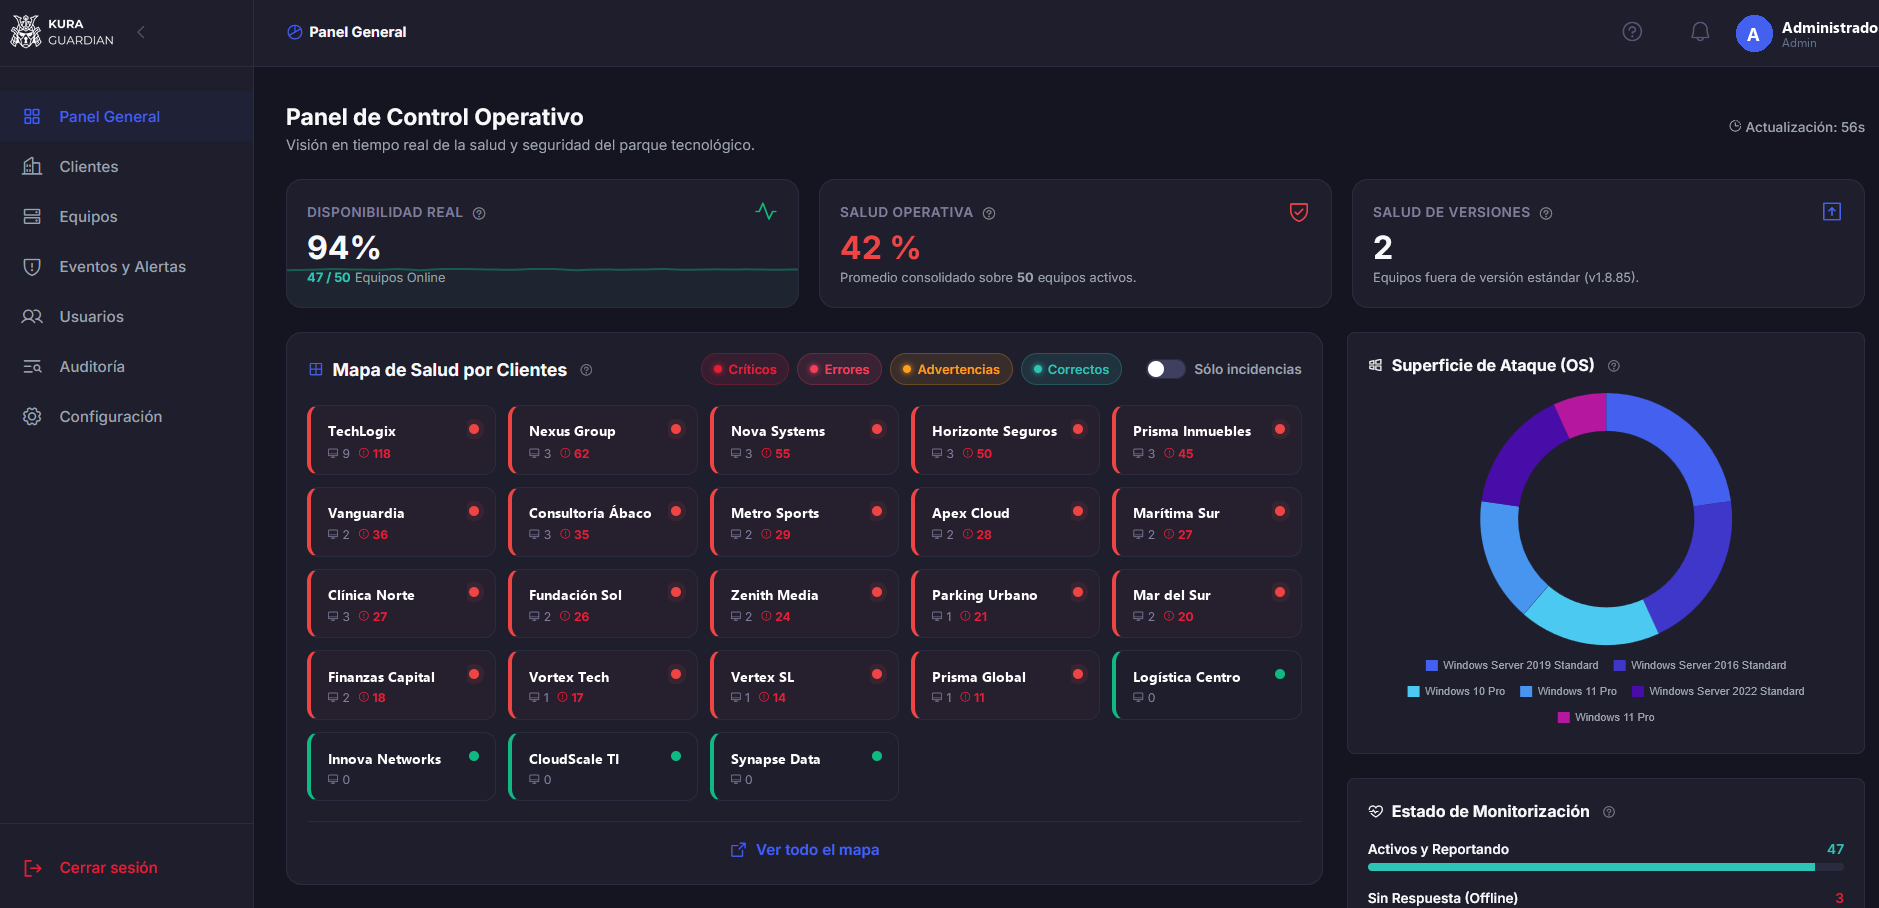This screenshot has height=908, width=1879.
Task: Click the Actualización clock icon
Action: (1735, 127)
